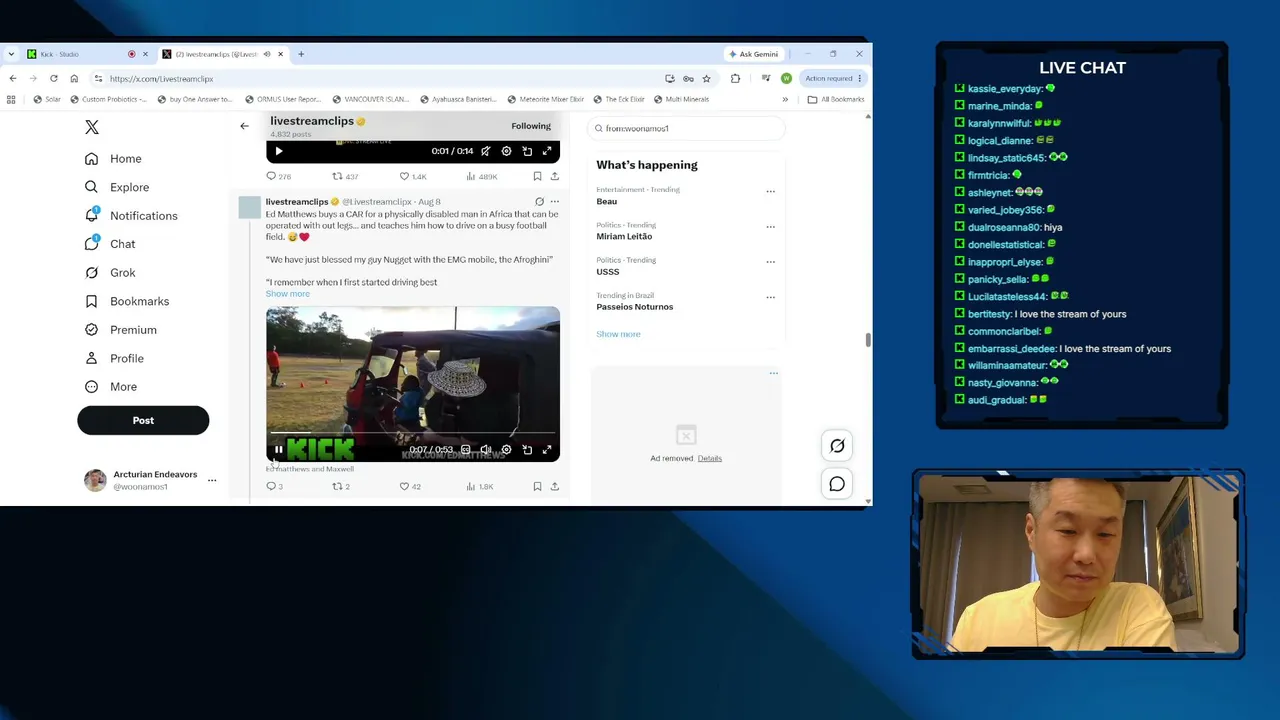Viewport: 1280px width, 720px height.
Task: Repost the post with 2 reposts
Action: pos(341,487)
